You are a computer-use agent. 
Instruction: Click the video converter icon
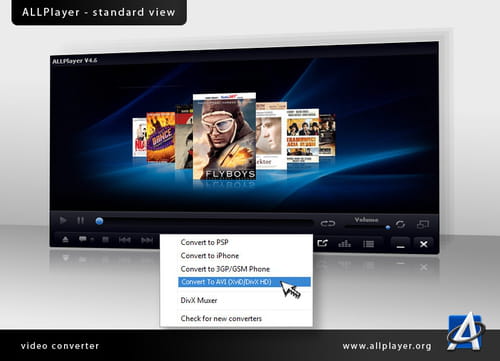click(x=322, y=243)
